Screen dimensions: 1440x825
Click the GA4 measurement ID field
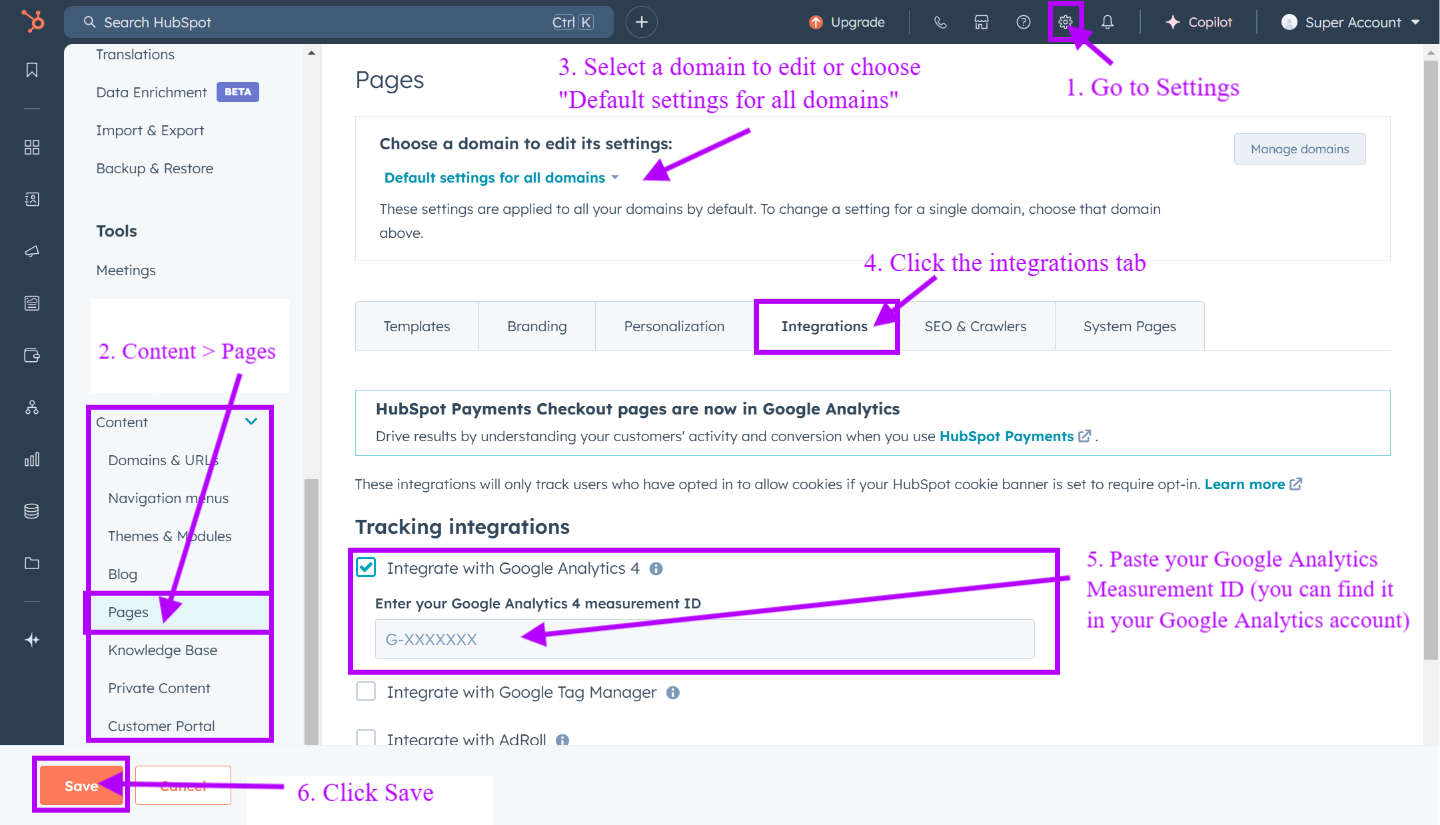click(x=705, y=639)
